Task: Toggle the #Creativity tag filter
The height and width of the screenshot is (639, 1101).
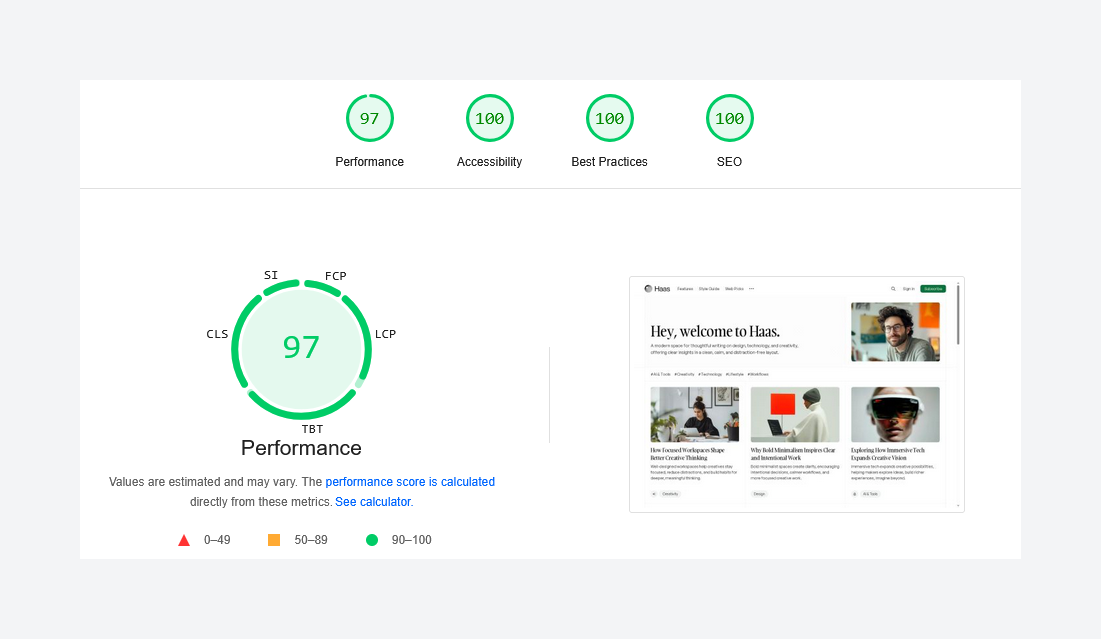Action: click(684, 374)
